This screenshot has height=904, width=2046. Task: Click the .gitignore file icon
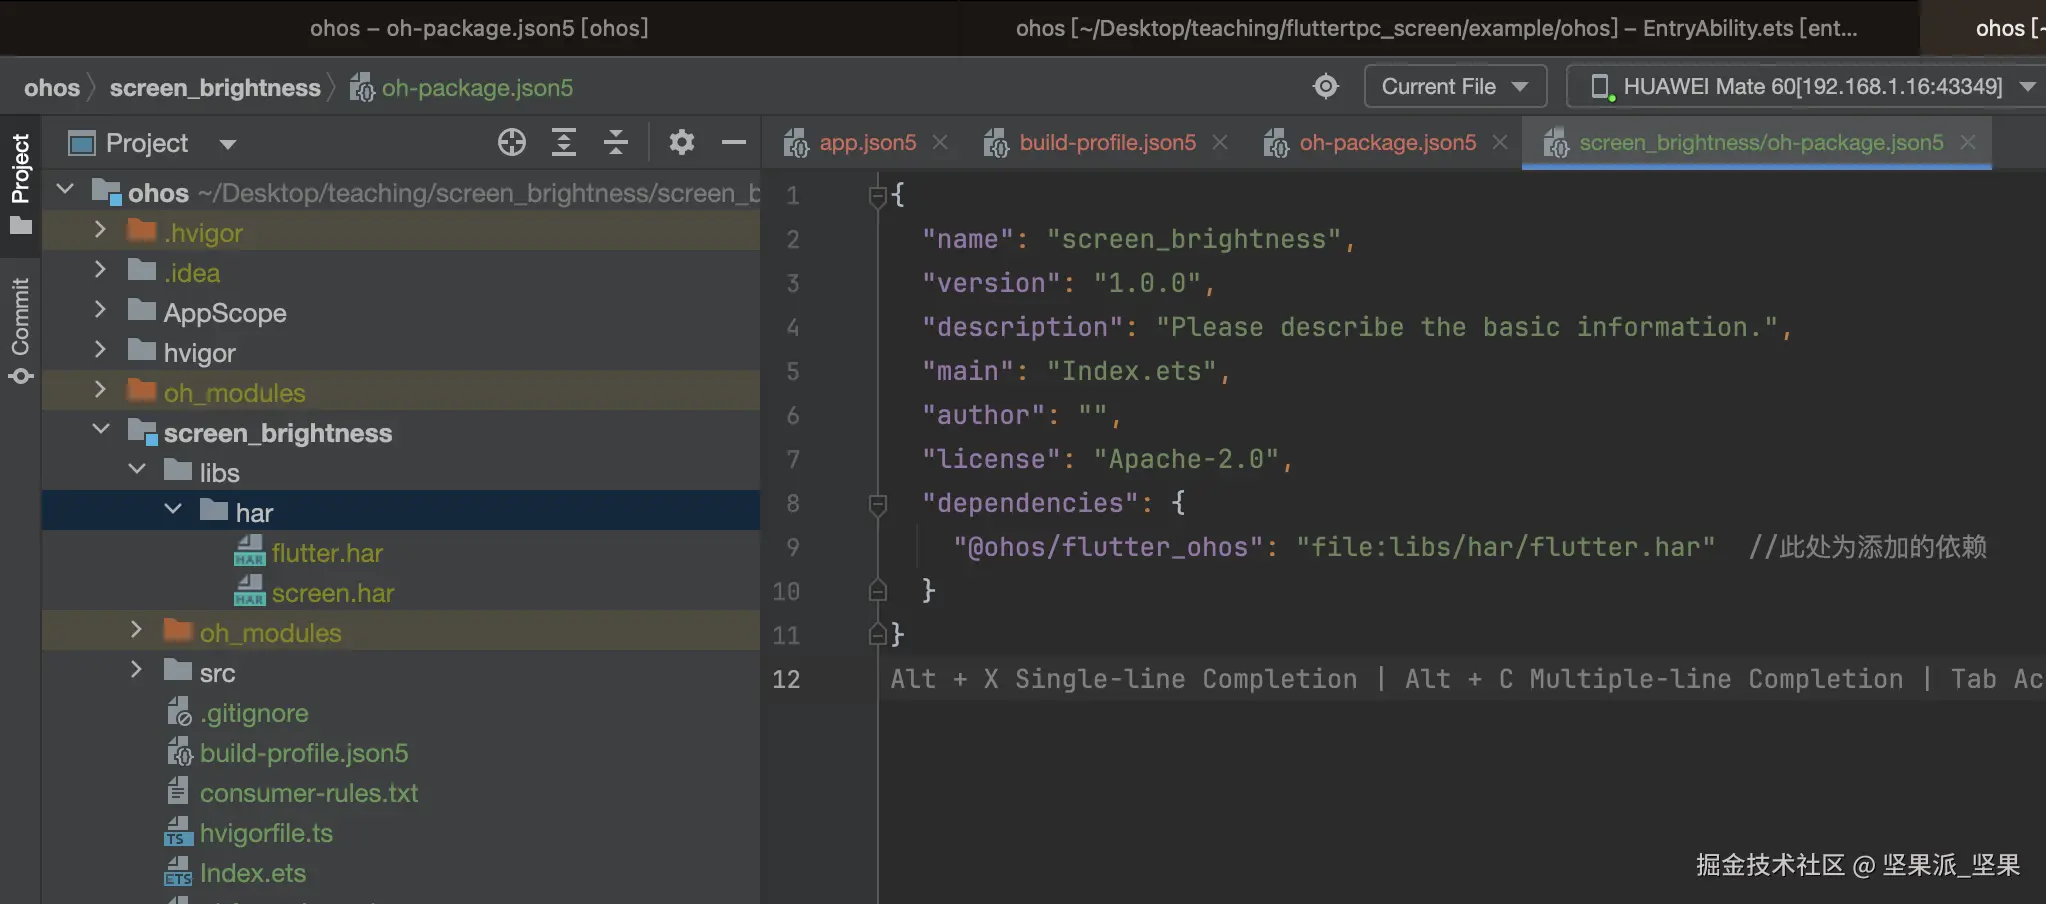178,712
